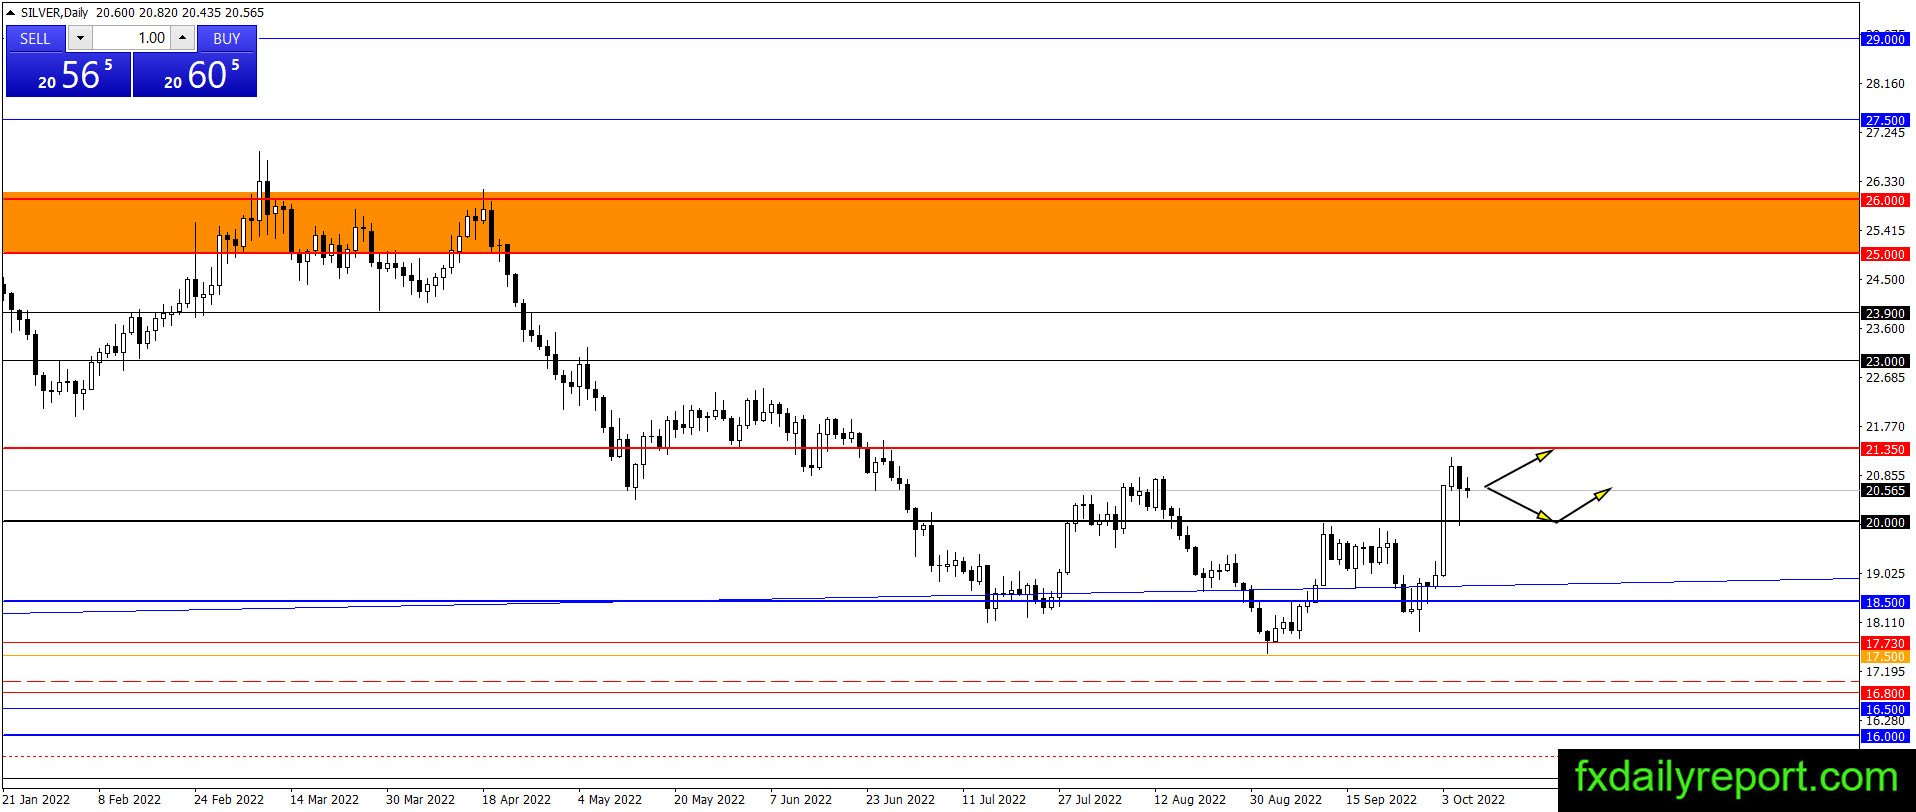Select the yellow arrowhead touching the 20.000 line
1916x812 pixels.
[1547, 516]
